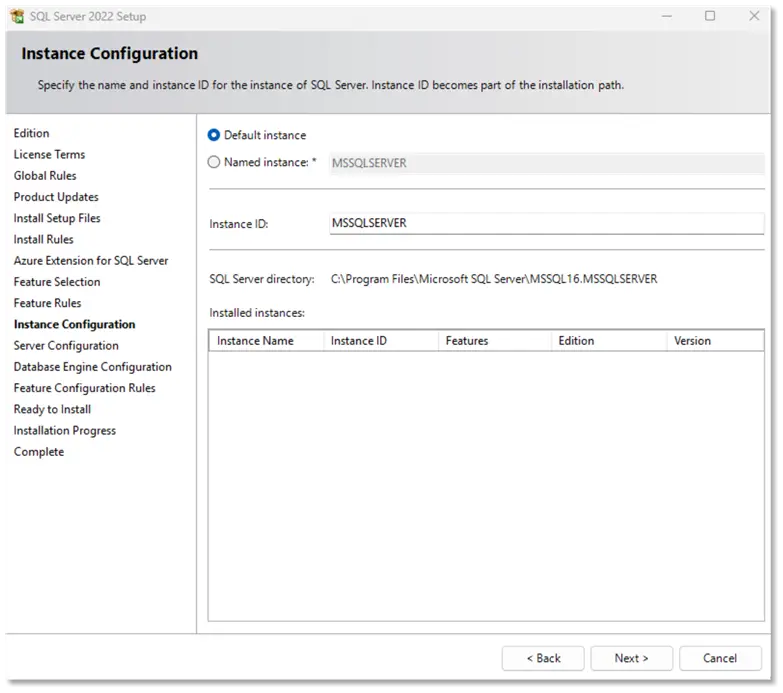Click the Instance ID column header
Image resolution: width=783 pixels, height=693 pixels.
pyautogui.click(x=381, y=341)
